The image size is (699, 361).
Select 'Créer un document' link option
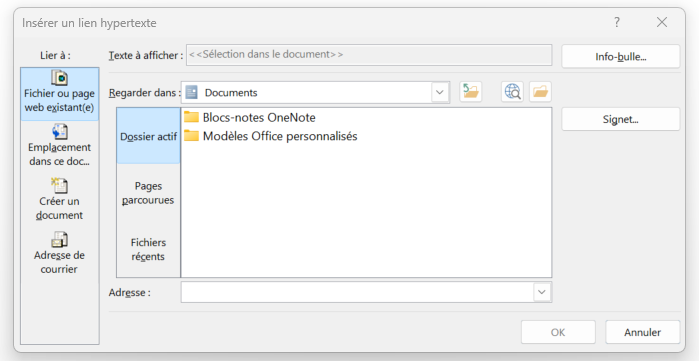pyautogui.click(x=59, y=200)
